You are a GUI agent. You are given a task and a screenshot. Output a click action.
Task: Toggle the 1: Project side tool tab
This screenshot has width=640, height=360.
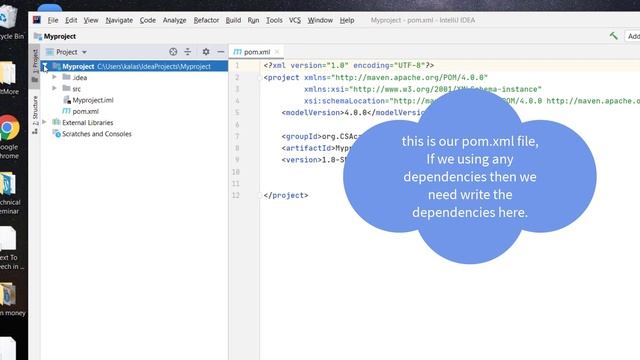coord(35,65)
